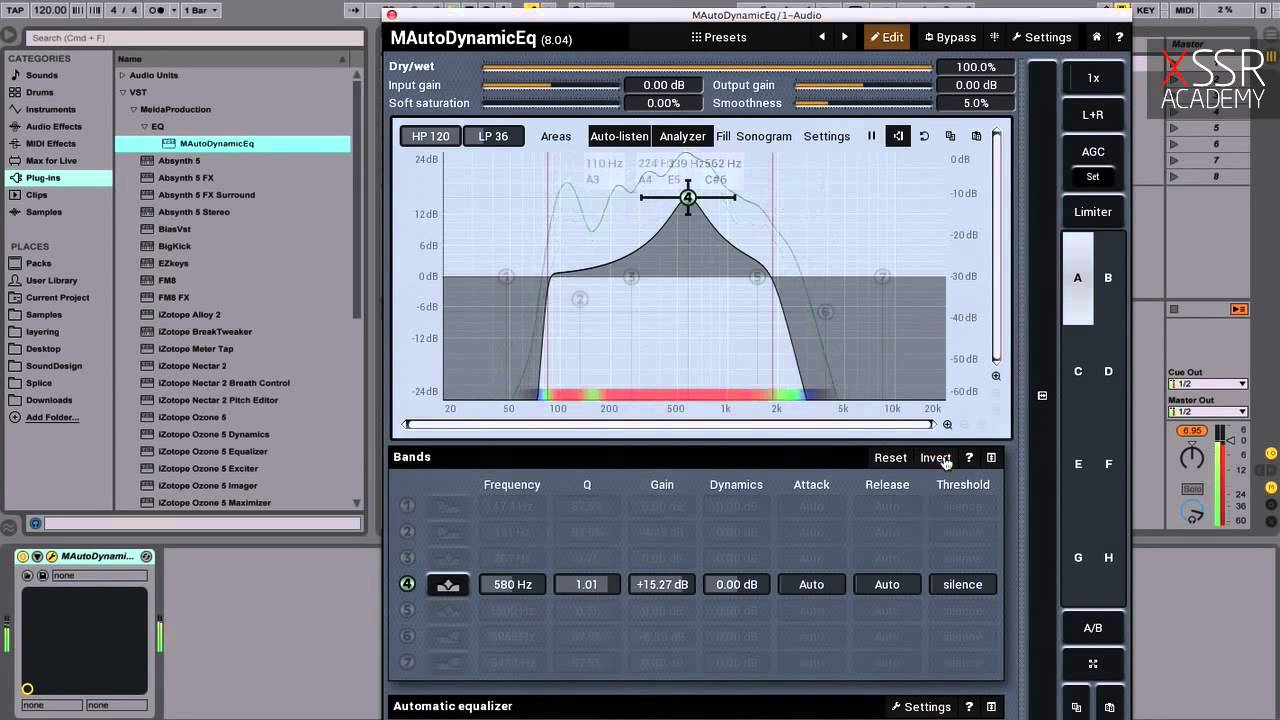Enable band 4 power button
The height and width of the screenshot is (720, 1280).
pyautogui.click(x=407, y=584)
